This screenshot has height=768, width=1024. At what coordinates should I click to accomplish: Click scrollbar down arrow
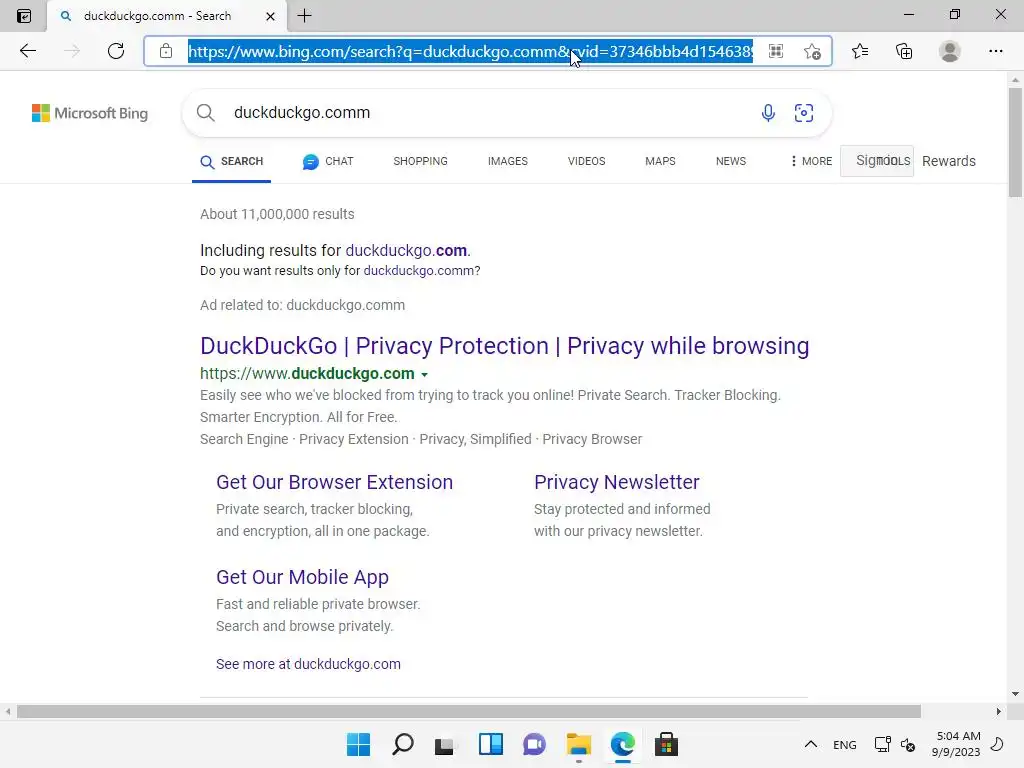coord(1015,694)
